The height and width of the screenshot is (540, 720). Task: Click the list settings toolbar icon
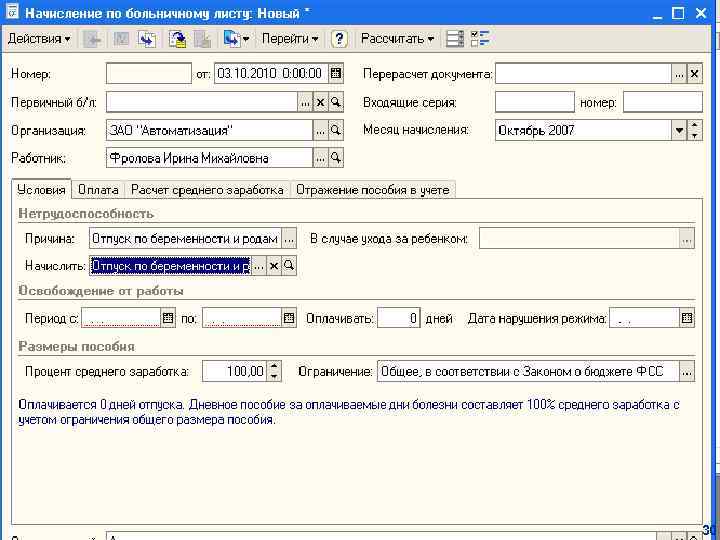[x=455, y=39]
